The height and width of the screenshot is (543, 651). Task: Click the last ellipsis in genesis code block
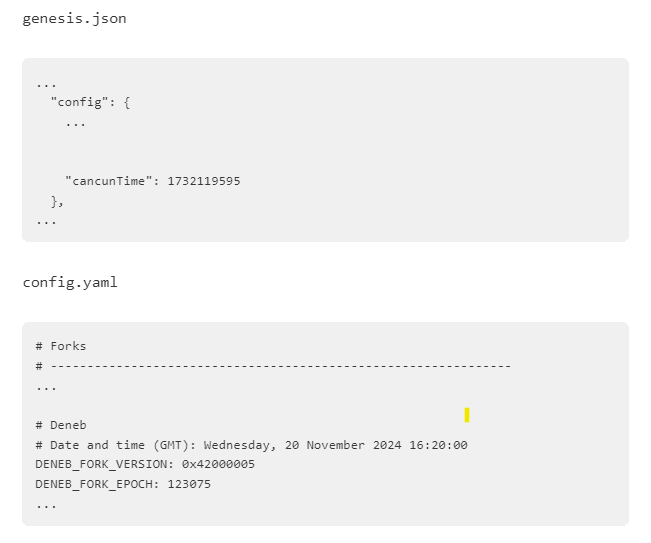tap(46, 220)
